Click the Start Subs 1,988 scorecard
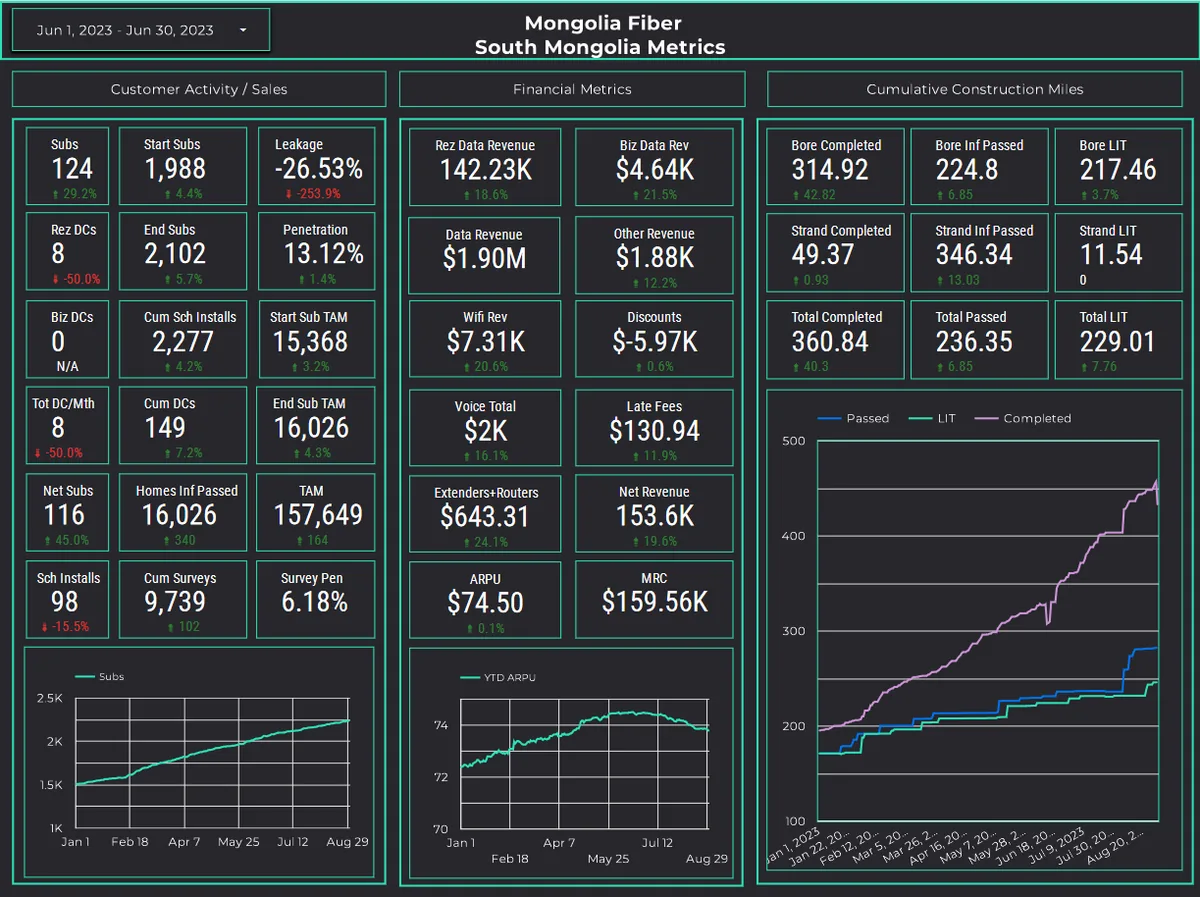Image resolution: width=1200 pixels, height=897 pixels. coord(183,167)
